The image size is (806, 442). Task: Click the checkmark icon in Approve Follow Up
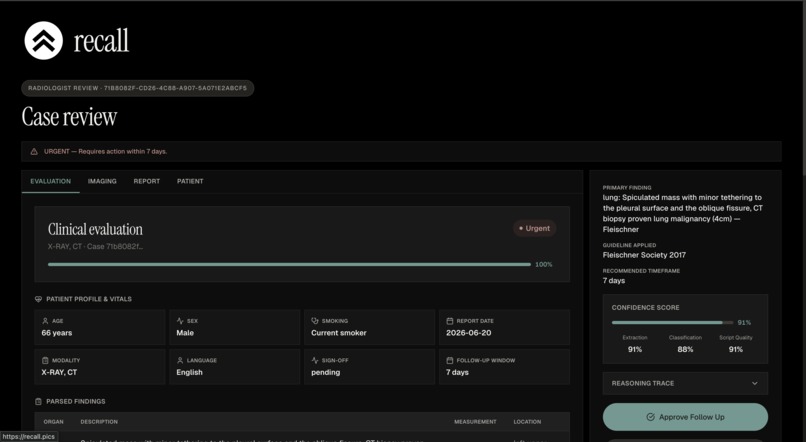[x=650, y=417]
